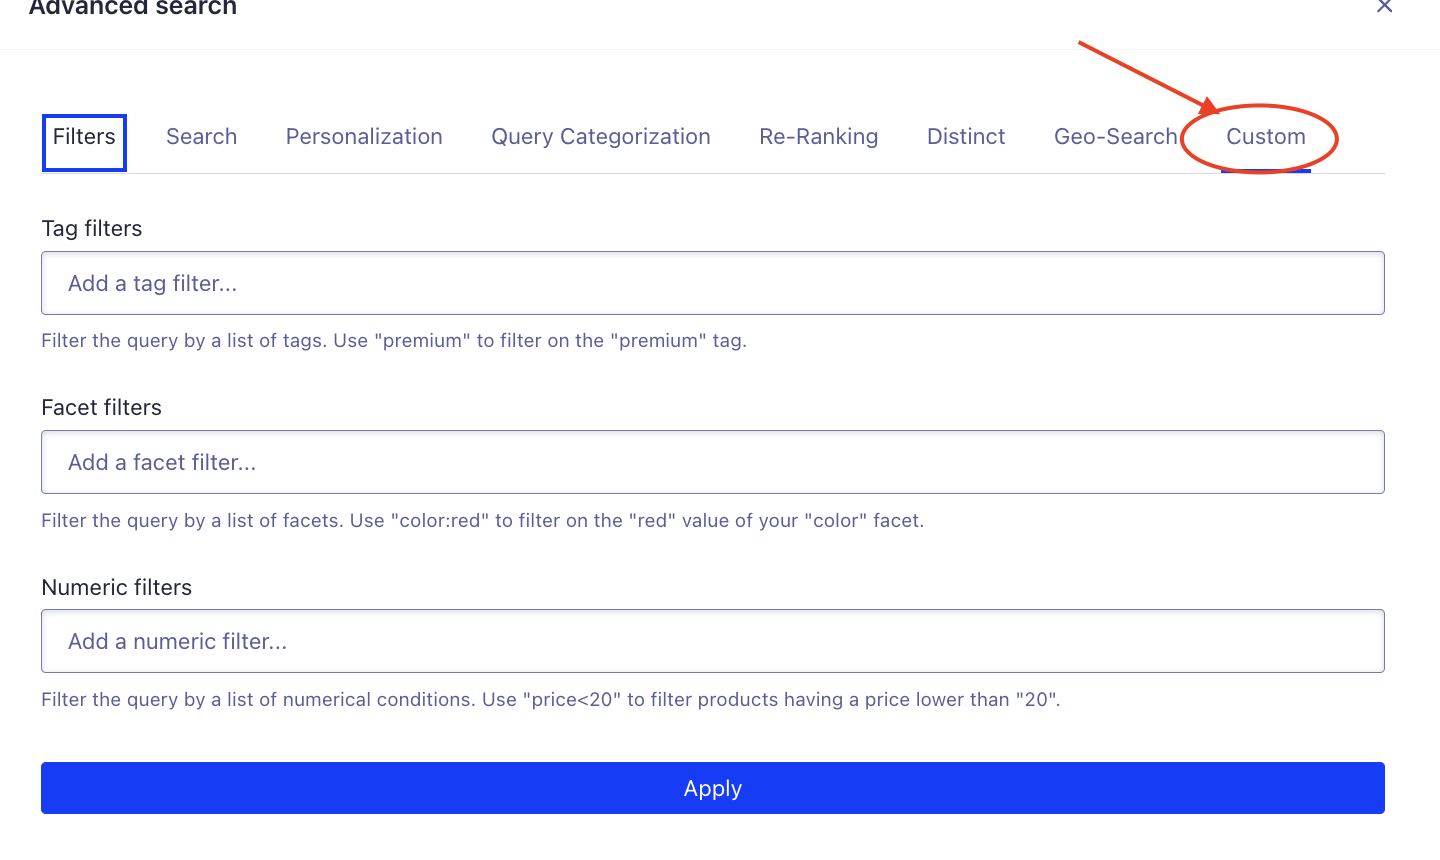Click into the 'Add a numeric filter' box
The height and width of the screenshot is (860, 1440).
(712, 642)
